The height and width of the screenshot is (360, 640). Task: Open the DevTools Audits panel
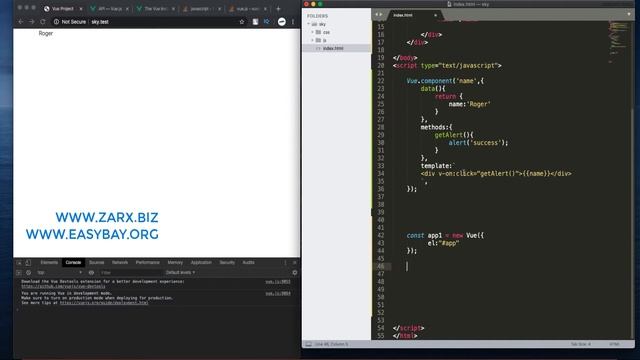click(x=249, y=262)
